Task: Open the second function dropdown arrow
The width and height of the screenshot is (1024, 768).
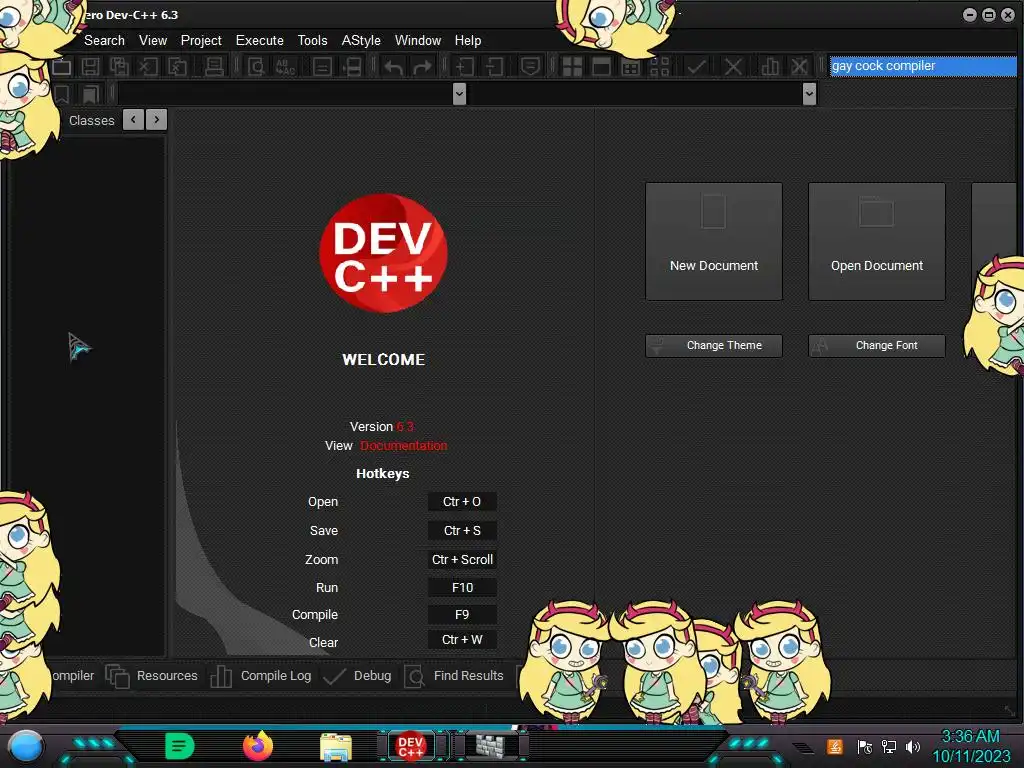Action: [x=809, y=94]
